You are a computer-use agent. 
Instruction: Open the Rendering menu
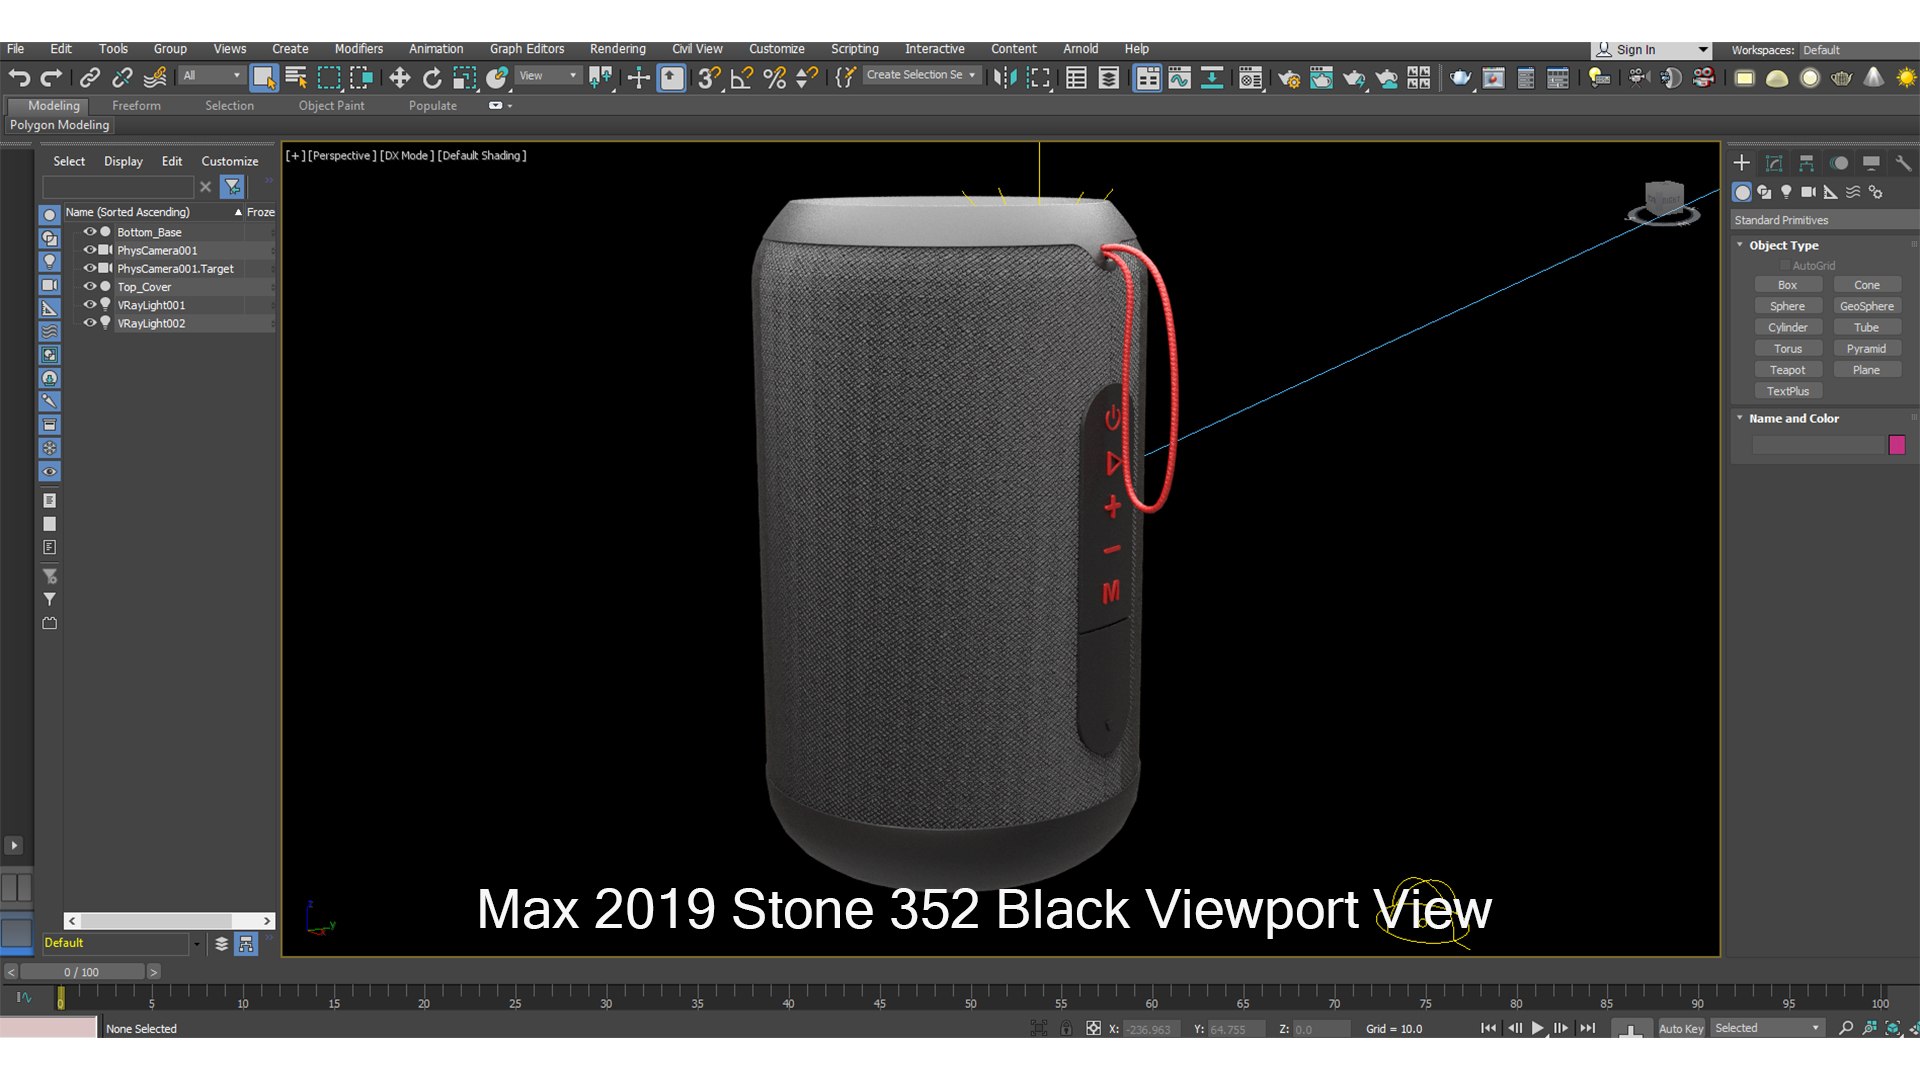[617, 49]
